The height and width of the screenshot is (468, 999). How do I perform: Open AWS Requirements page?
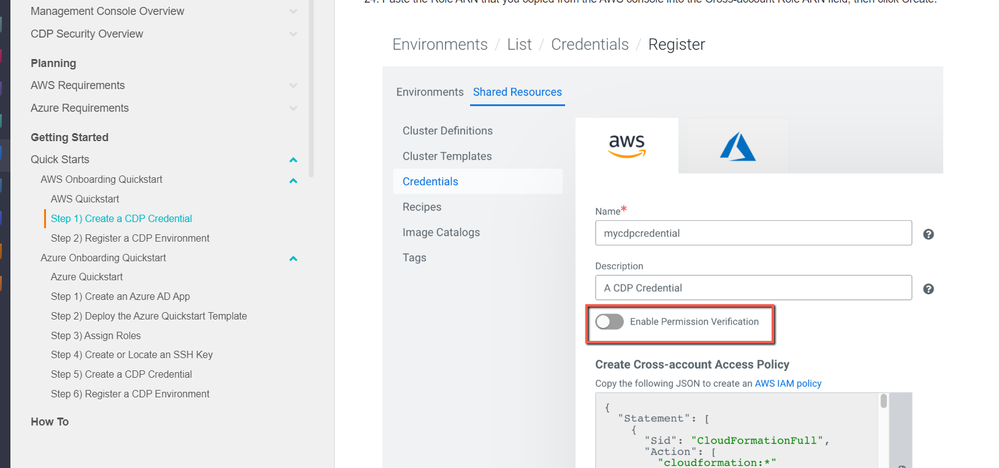(x=78, y=85)
